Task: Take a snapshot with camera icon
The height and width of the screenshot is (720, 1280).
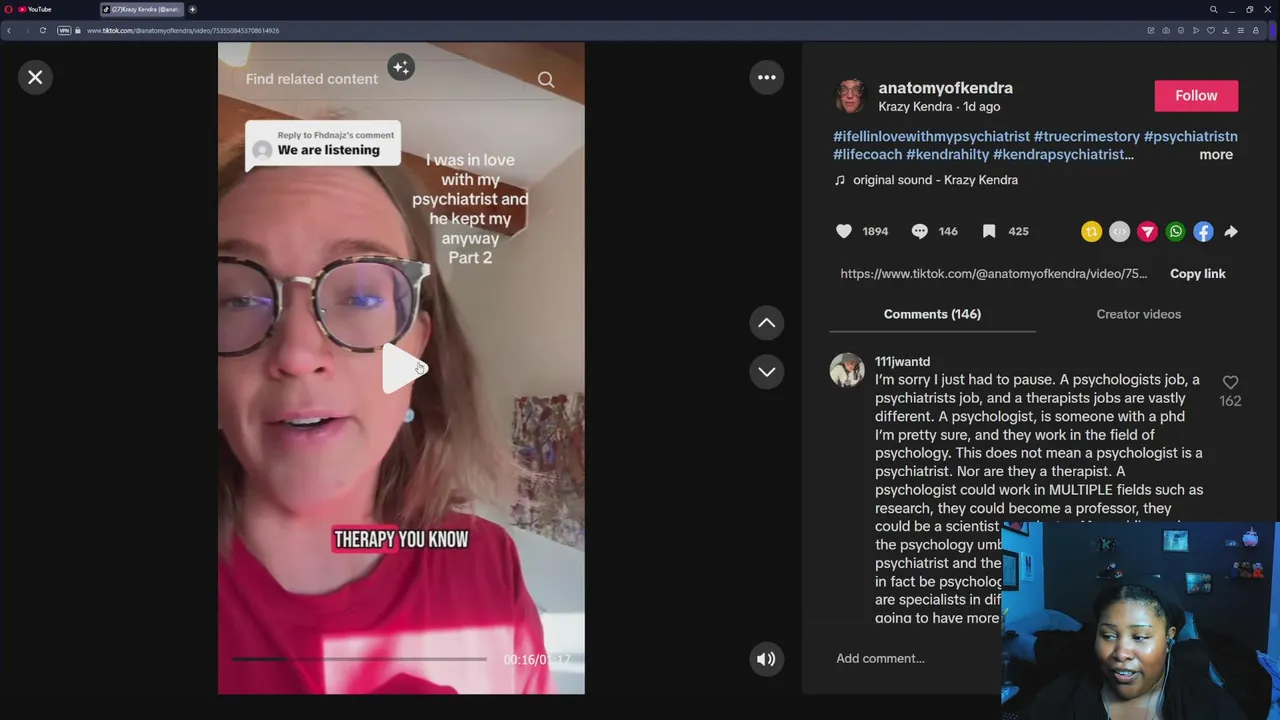Action: click(x=1166, y=30)
